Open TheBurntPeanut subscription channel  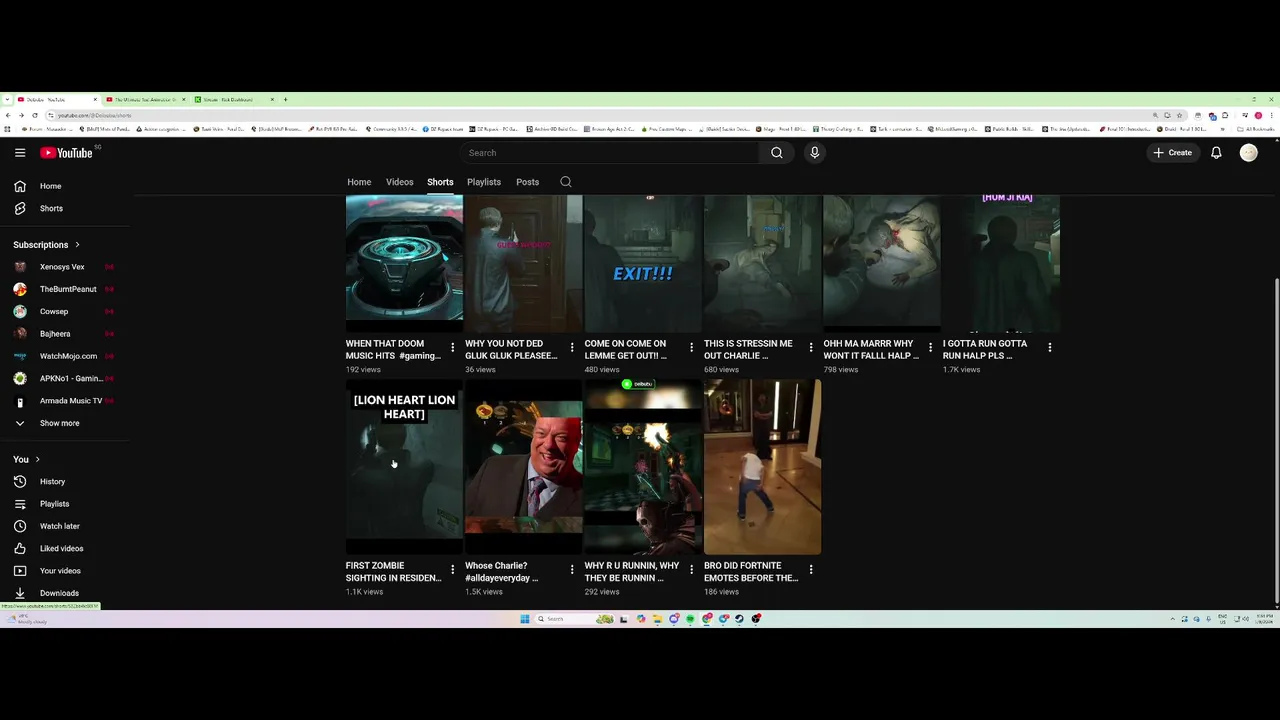[x=67, y=289]
